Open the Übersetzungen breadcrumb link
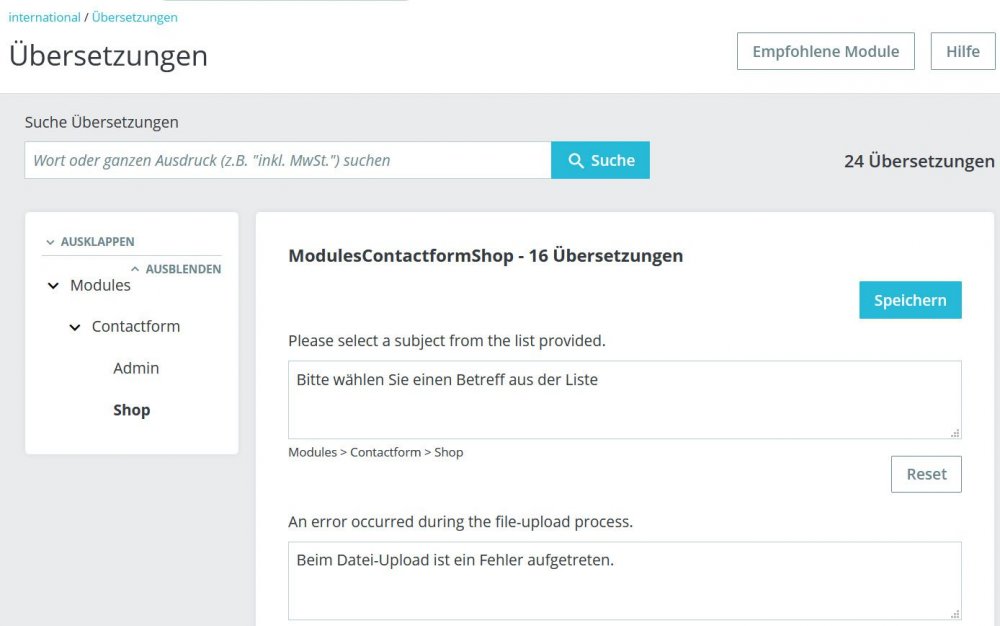 click(x=135, y=17)
